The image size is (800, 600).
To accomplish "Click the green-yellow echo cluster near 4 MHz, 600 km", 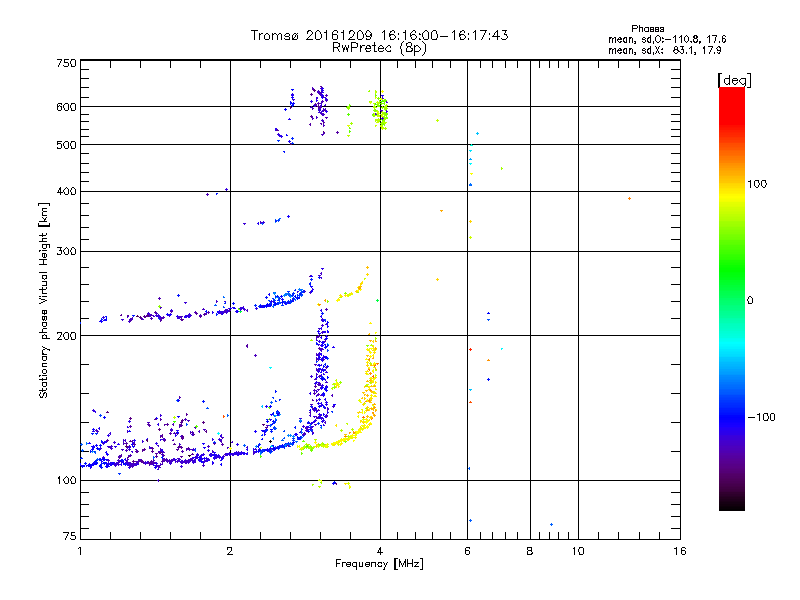I will [x=380, y=110].
